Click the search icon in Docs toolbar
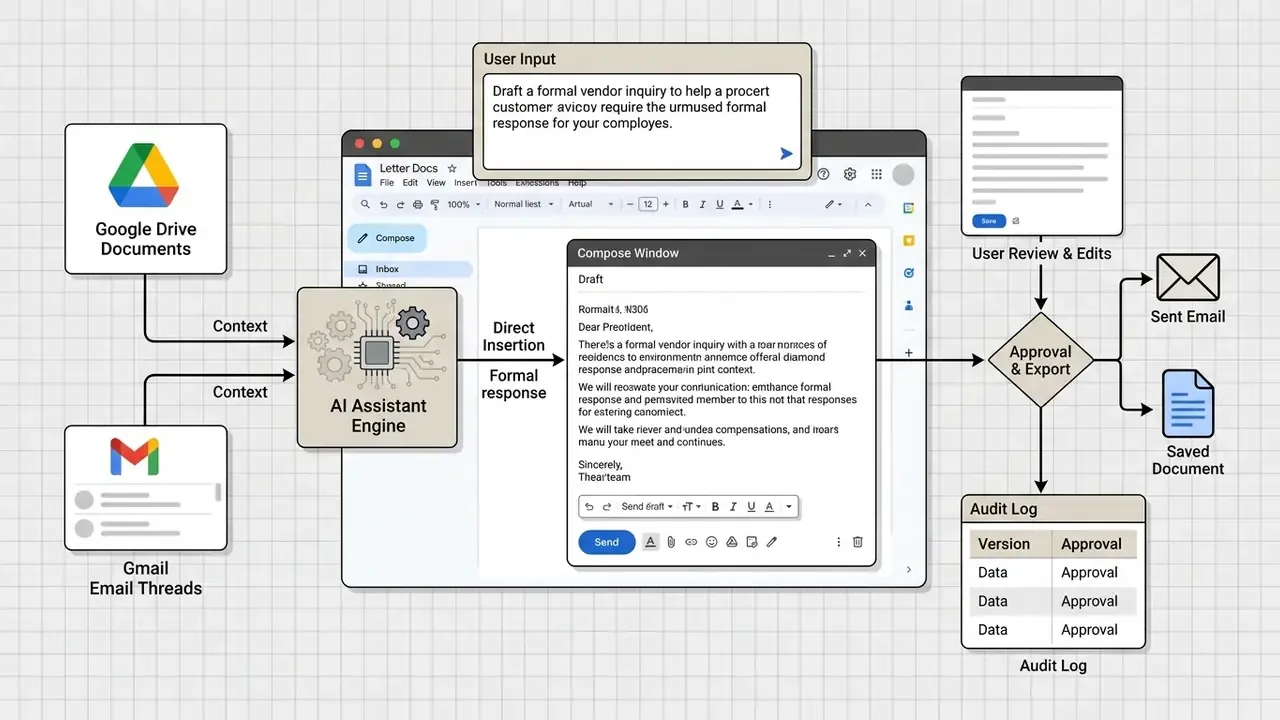 pyautogui.click(x=364, y=204)
